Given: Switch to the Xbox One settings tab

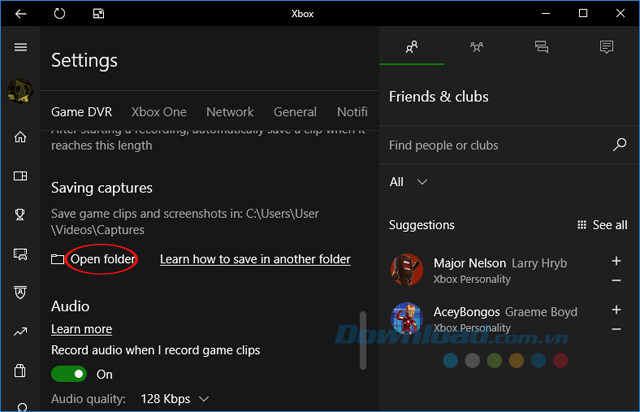Looking at the screenshot, I should (x=158, y=112).
